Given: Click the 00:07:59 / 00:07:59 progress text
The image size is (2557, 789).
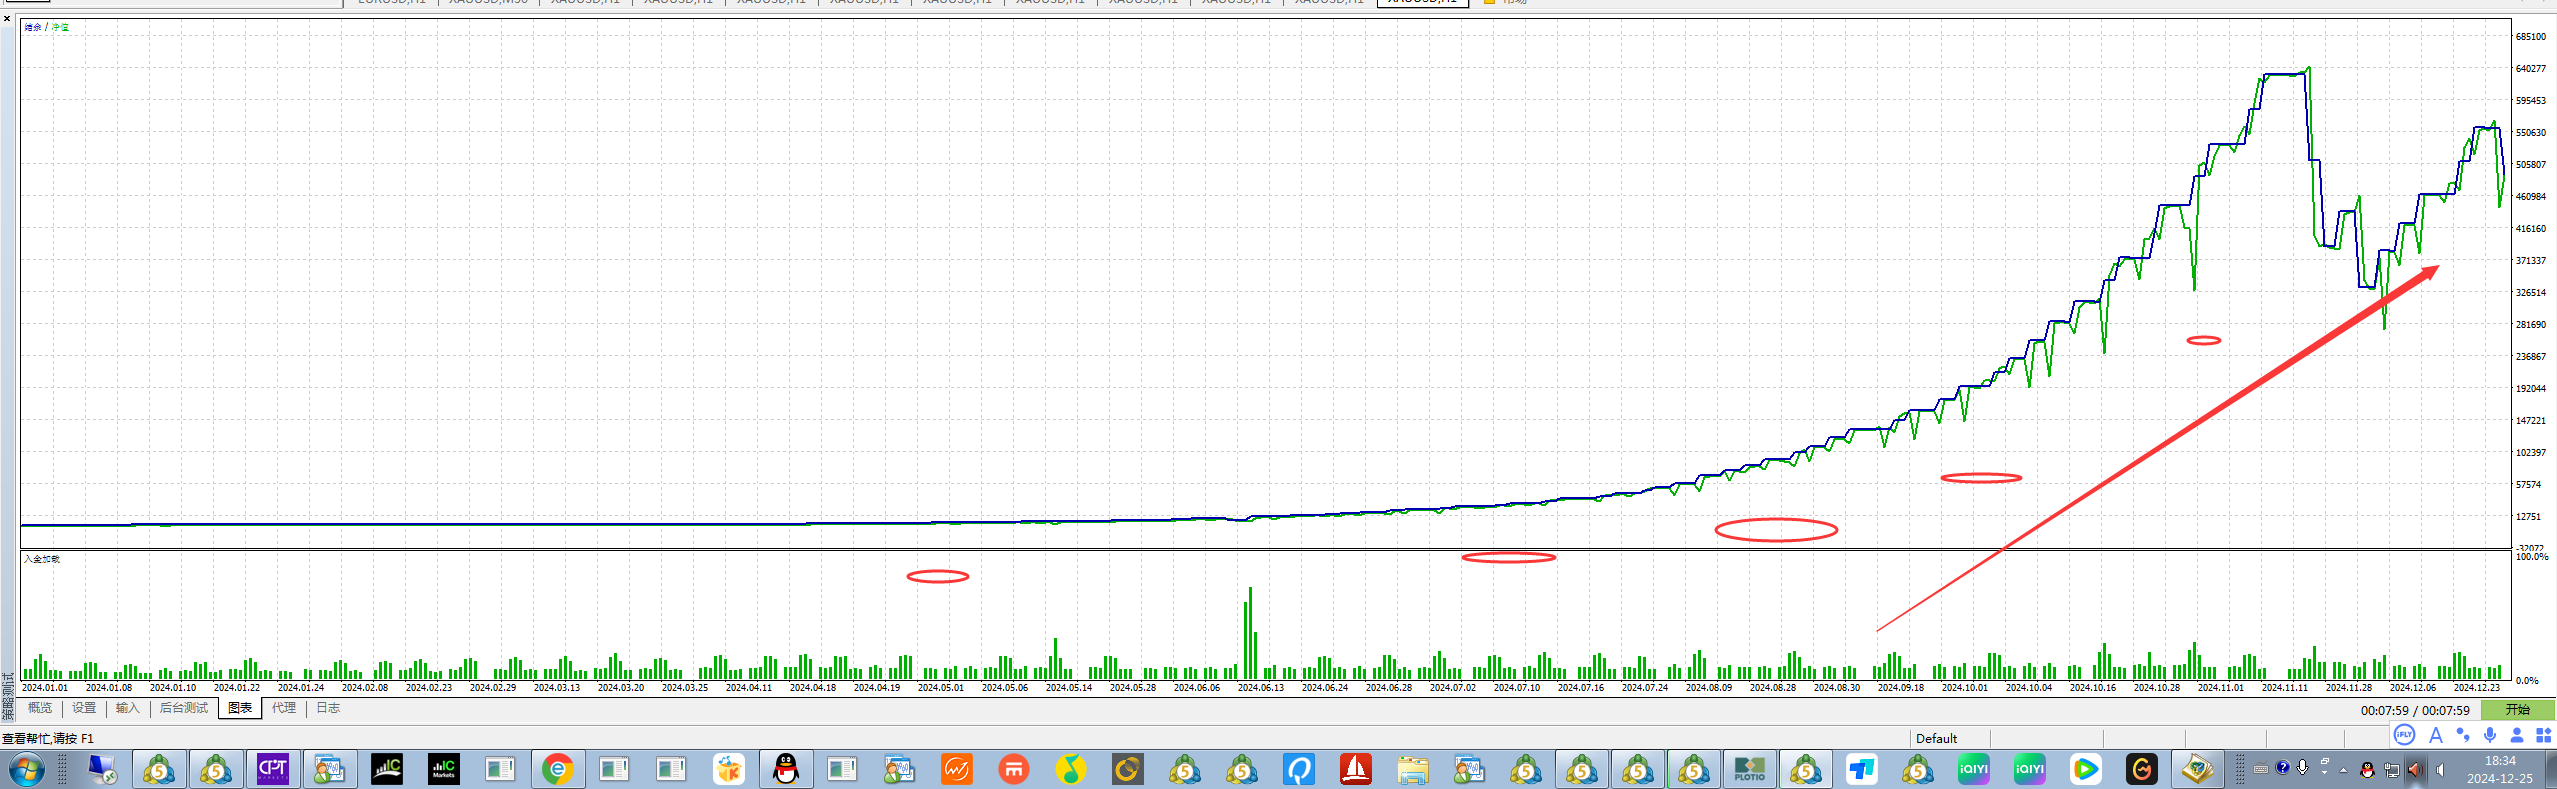Looking at the screenshot, I should (2415, 711).
